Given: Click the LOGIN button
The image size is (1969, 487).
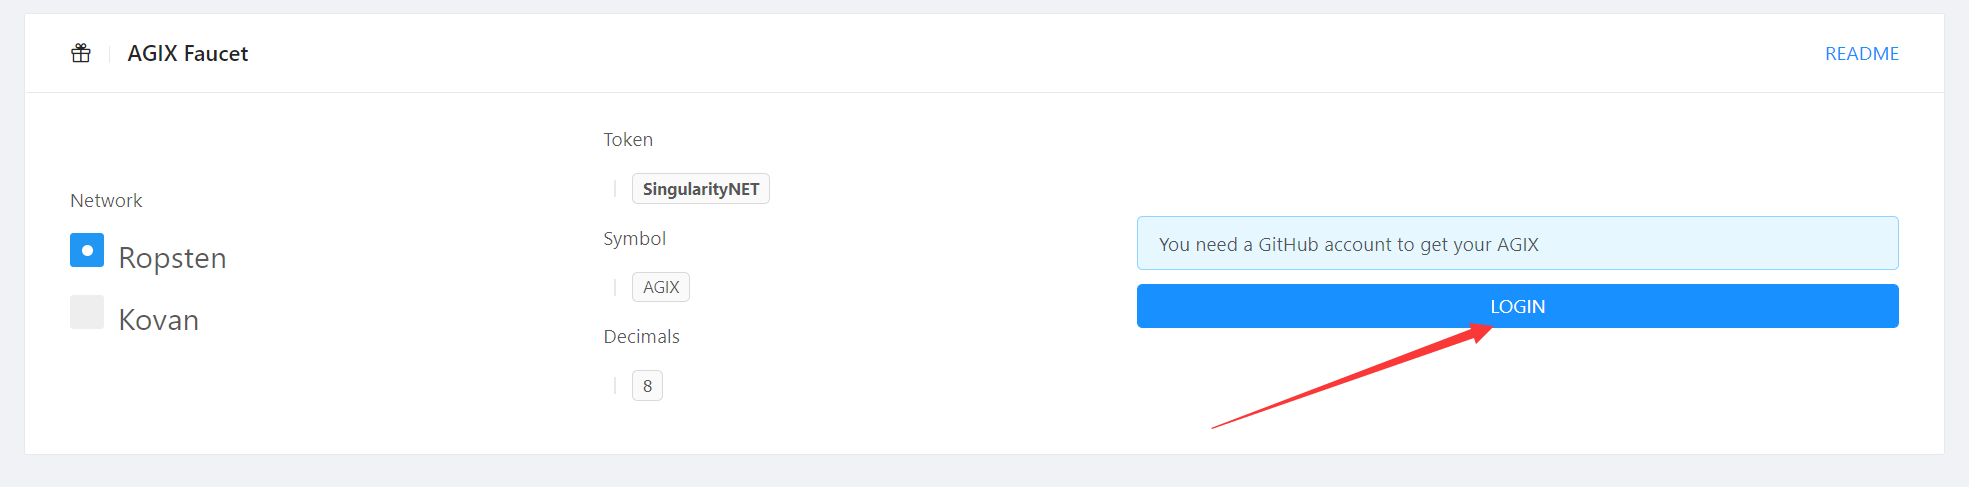Looking at the screenshot, I should [x=1517, y=306].
